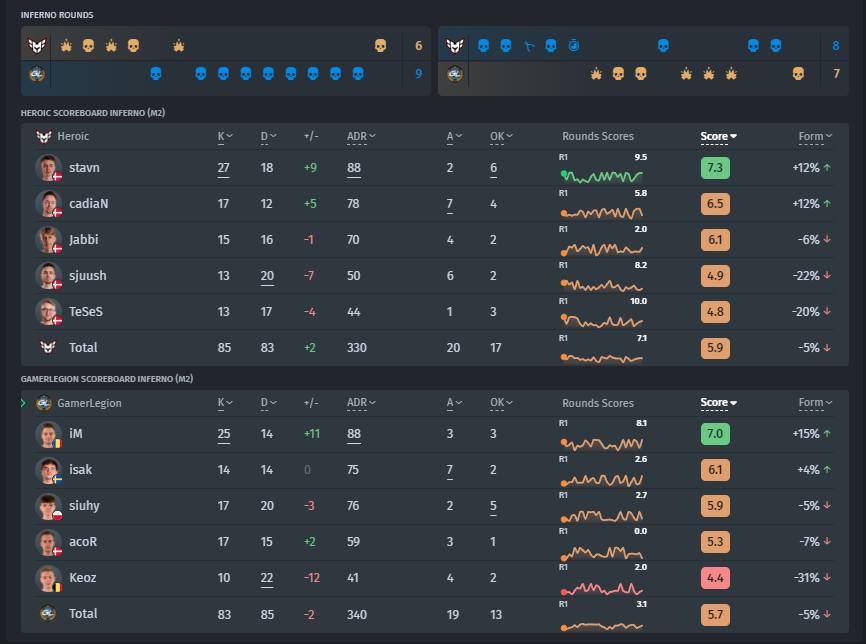The height and width of the screenshot is (644, 866).
Task: Sort GamerLegion table by D column
Action: 268,403
